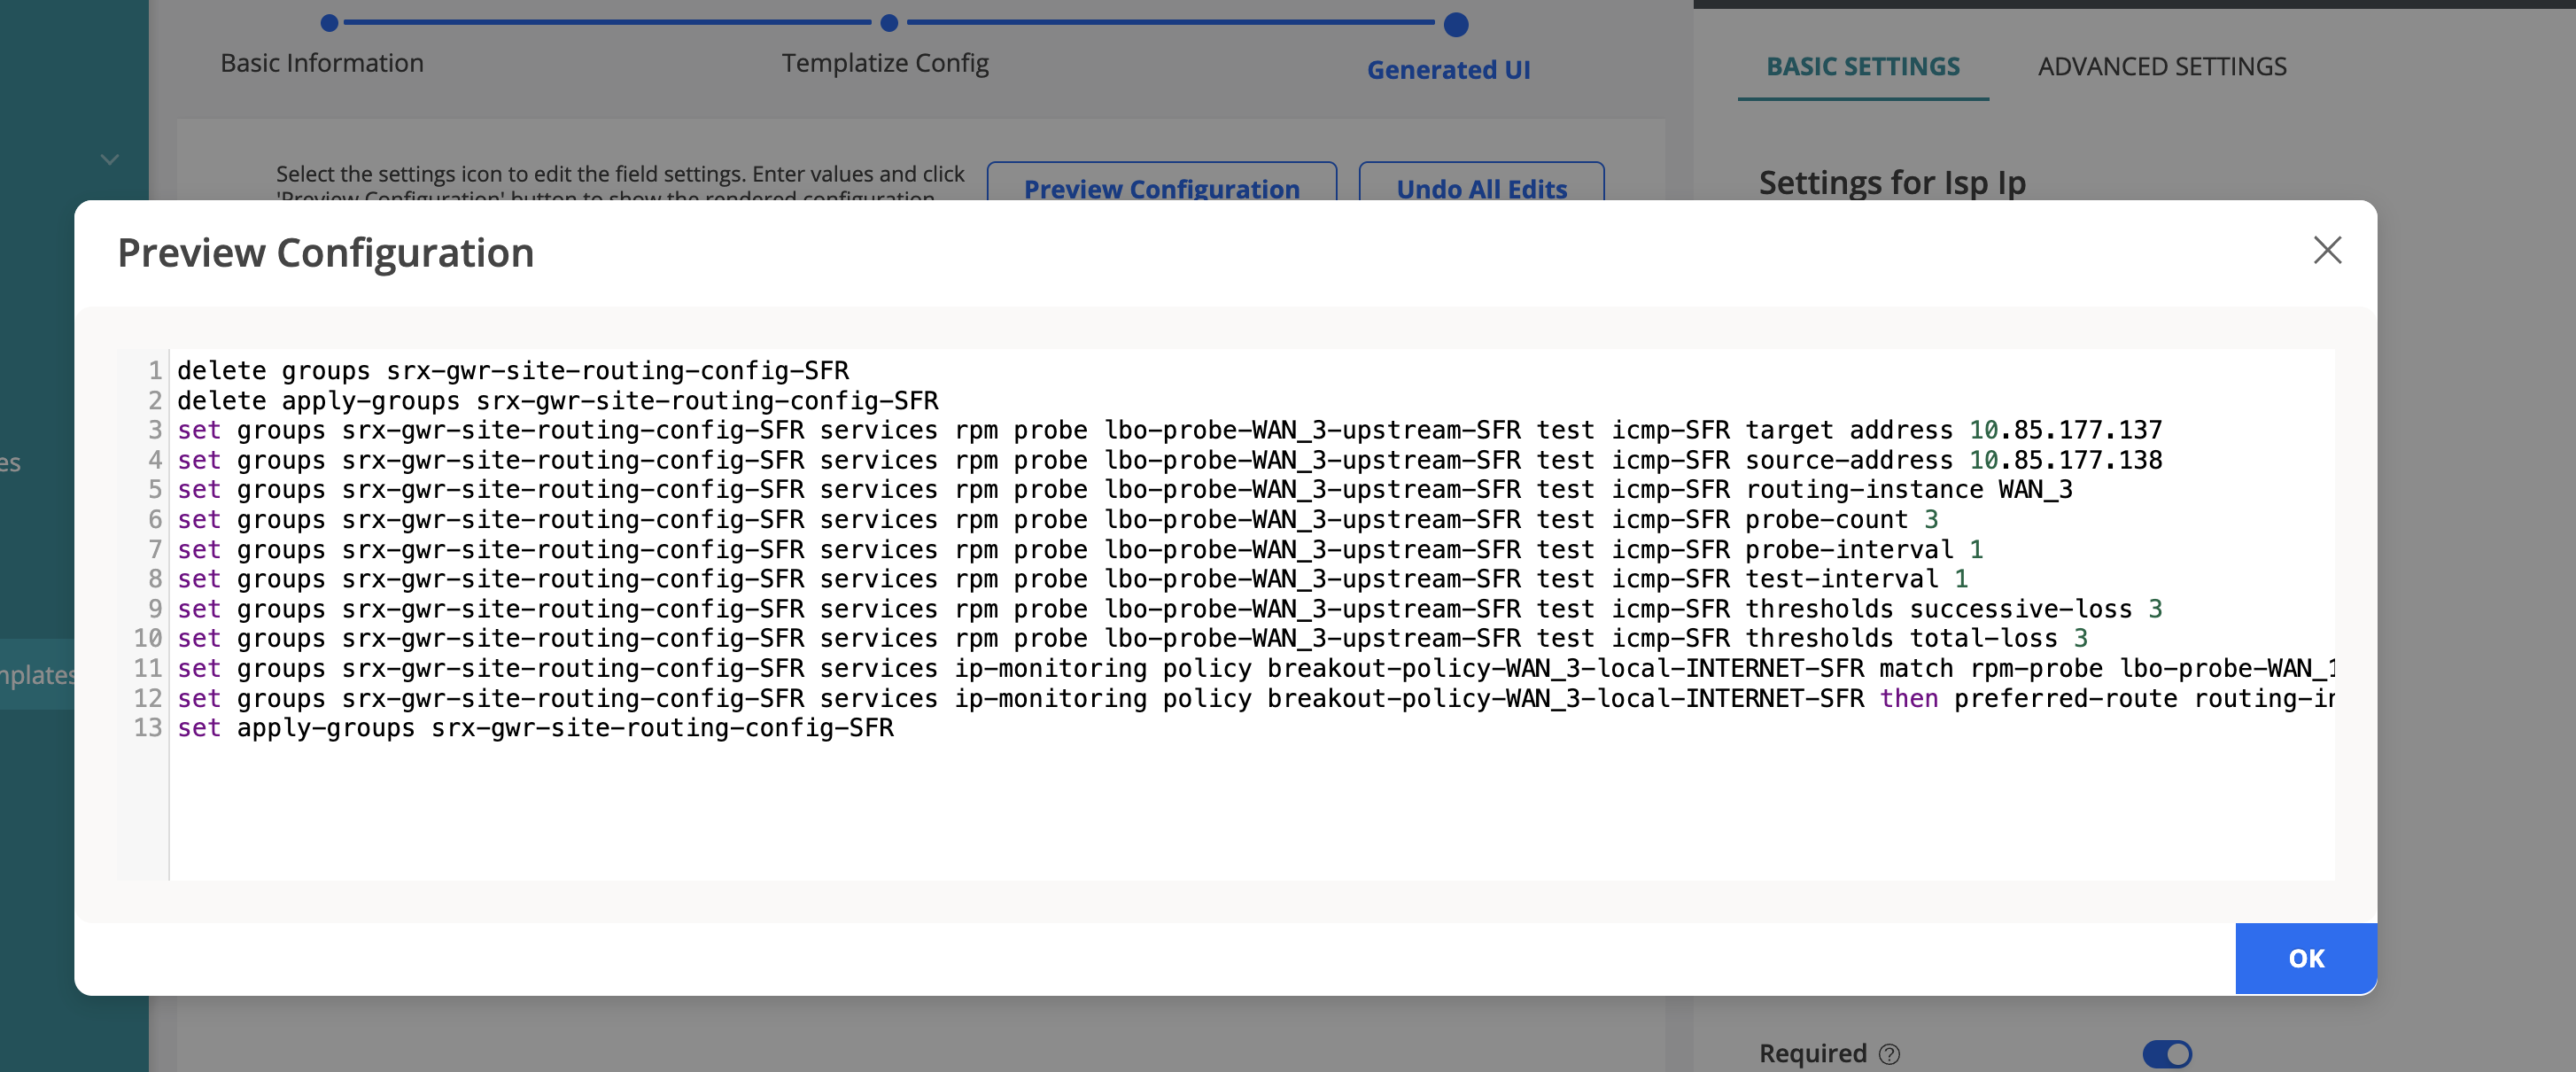This screenshot has height=1072, width=2576.
Task: Click the OK button
Action: 2306,958
